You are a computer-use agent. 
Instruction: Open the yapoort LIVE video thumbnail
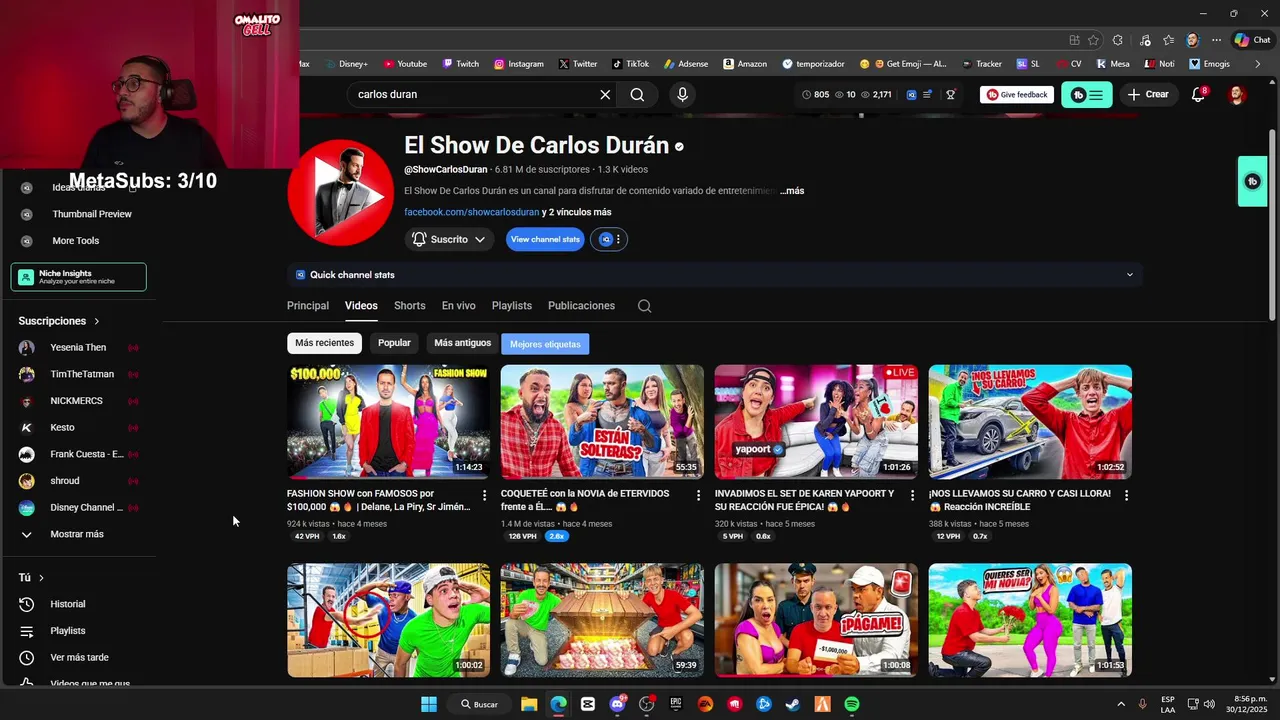[816, 421]
